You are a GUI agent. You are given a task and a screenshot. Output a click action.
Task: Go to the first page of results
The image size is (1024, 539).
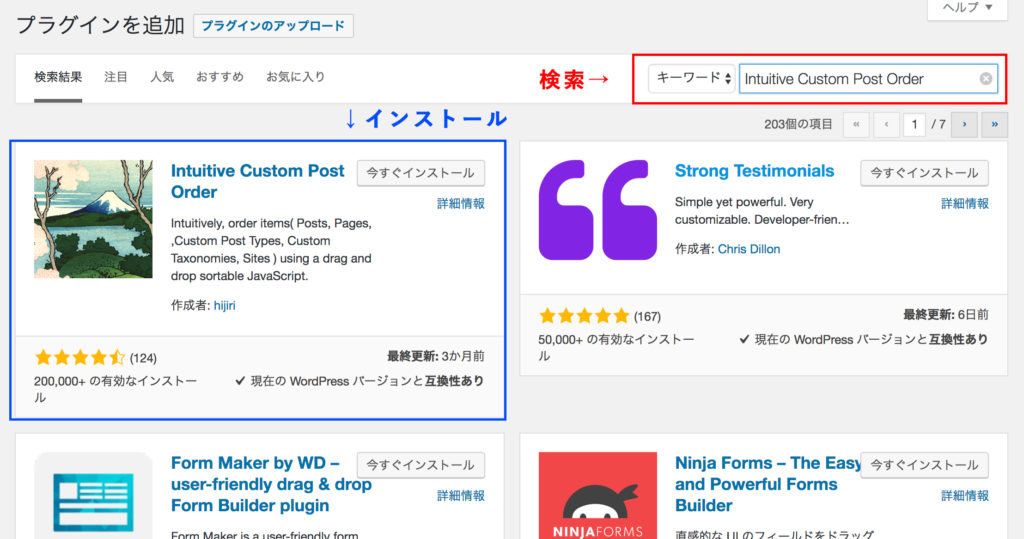(x=856, y=124)
